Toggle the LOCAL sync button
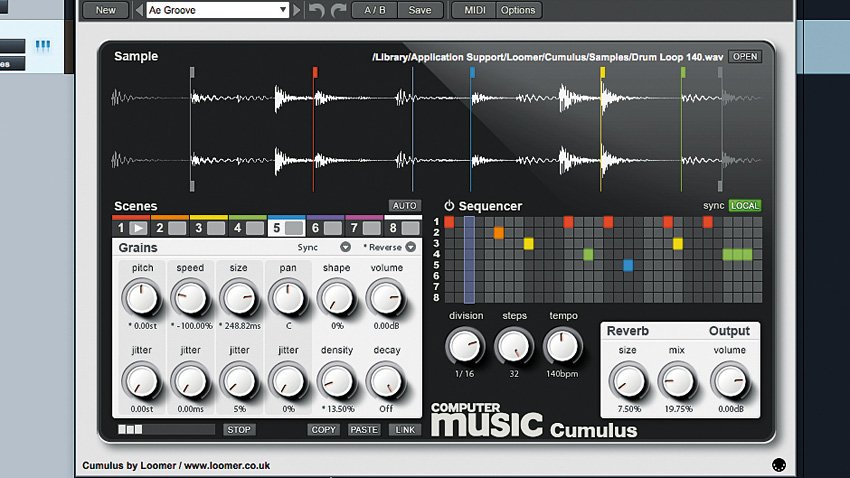 (744, 206)
